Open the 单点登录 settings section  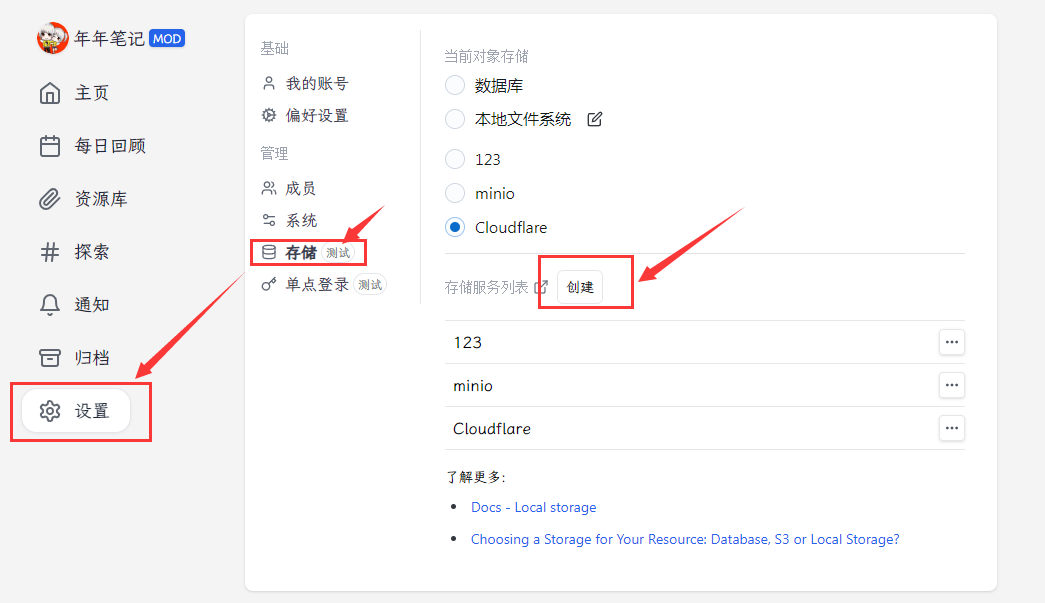tap(316, 285)
